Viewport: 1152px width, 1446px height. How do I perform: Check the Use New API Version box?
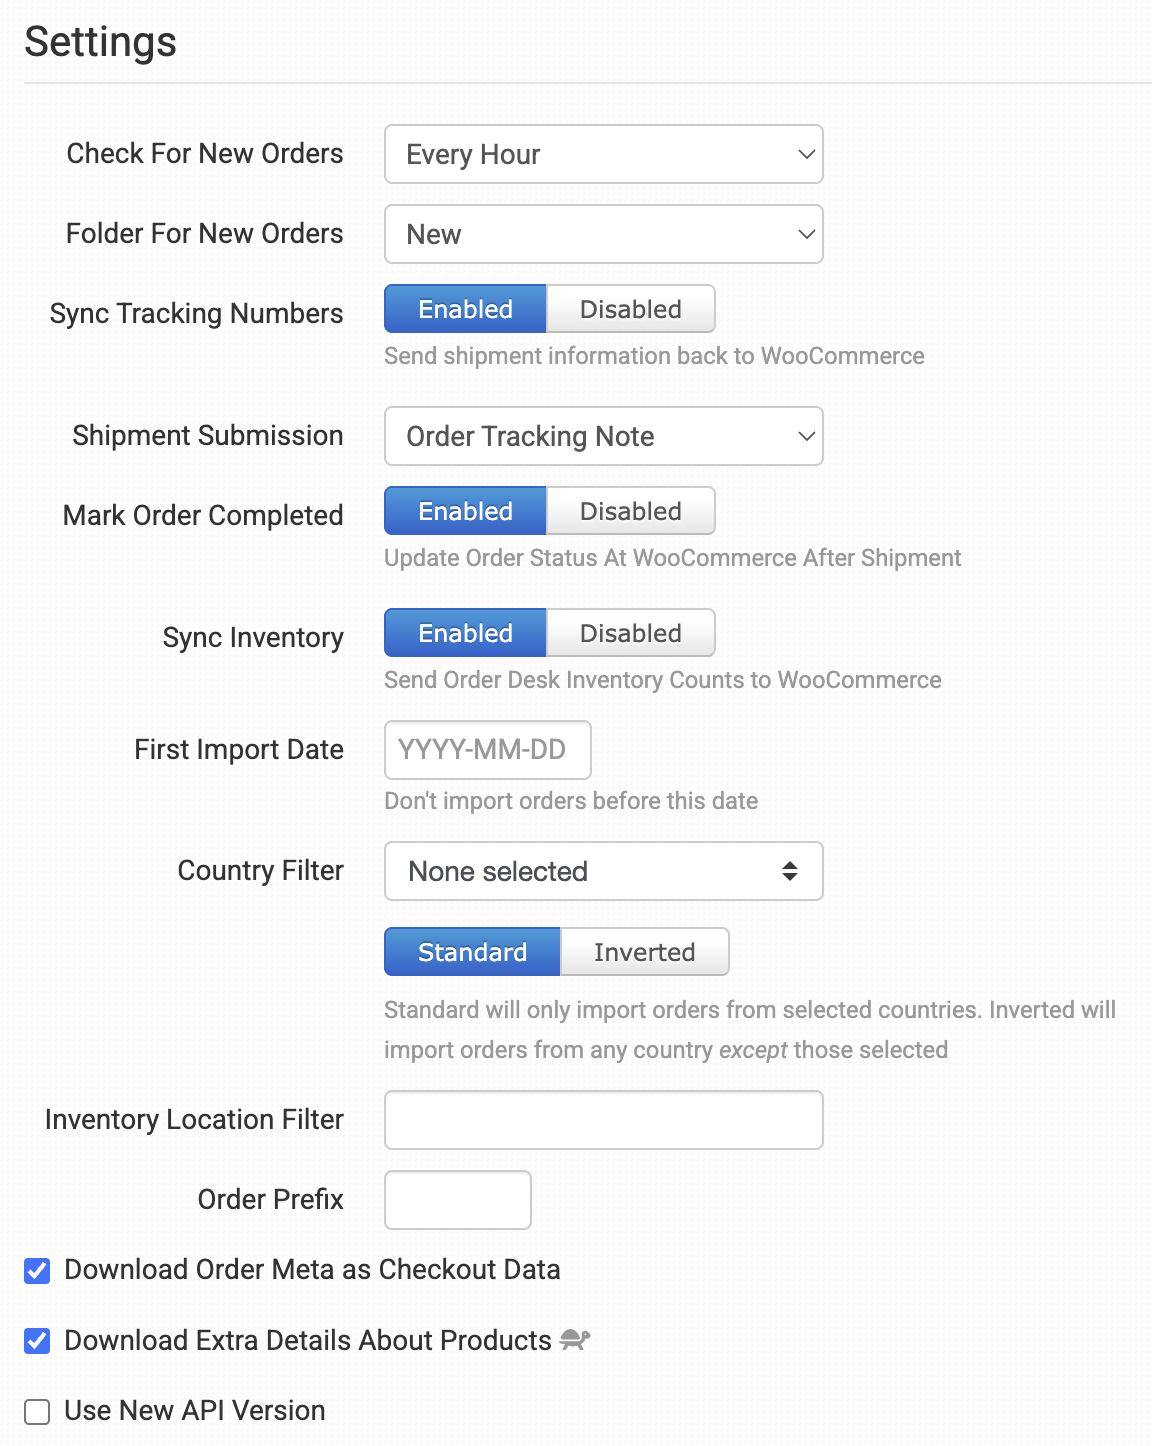pyautogui.click(x=37, y=1412)
